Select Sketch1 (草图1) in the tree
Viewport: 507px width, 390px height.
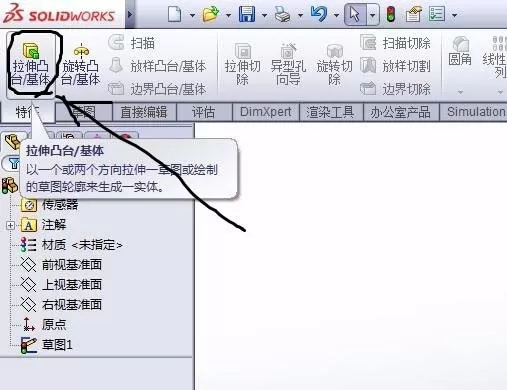[x=47, y=345]
